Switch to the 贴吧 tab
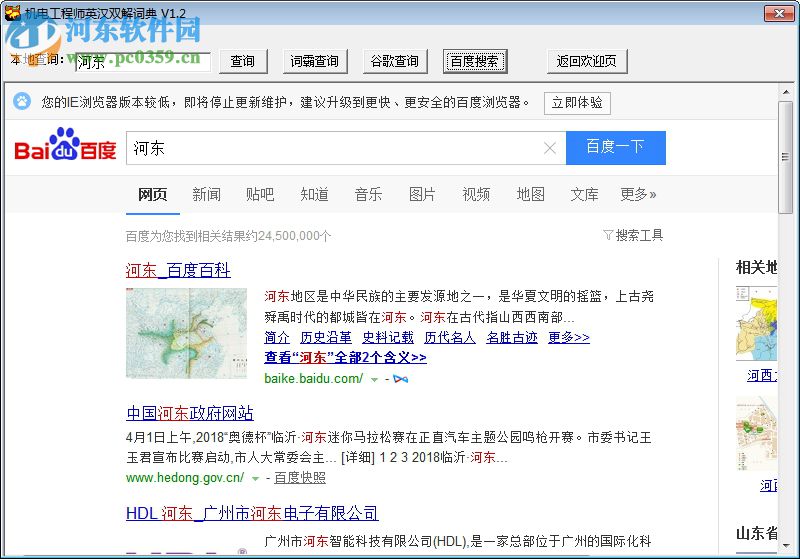 (260, 194)
